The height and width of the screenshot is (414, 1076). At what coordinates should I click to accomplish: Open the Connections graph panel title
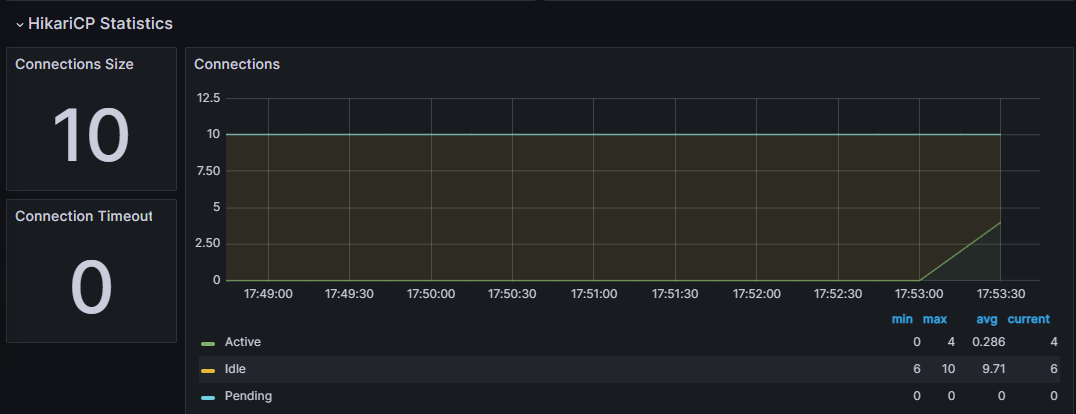(x=237, y=64)
